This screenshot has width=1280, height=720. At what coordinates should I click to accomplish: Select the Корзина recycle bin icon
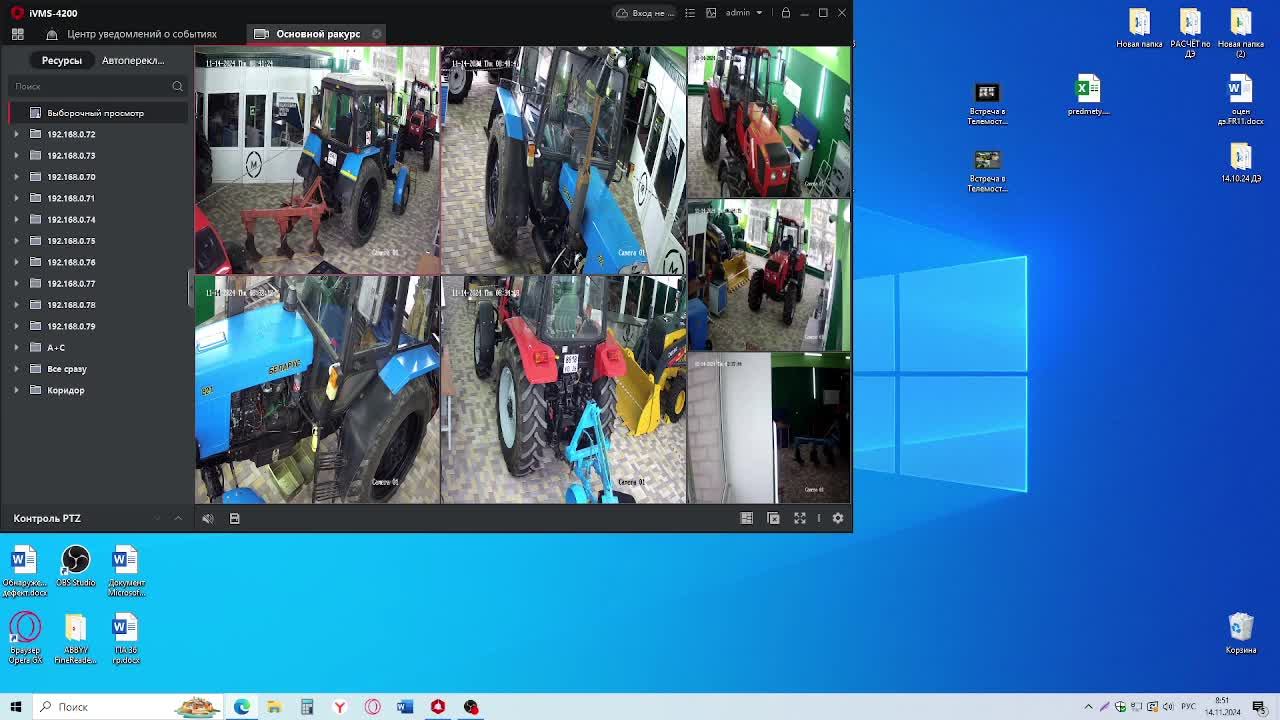pos(1241,633)
